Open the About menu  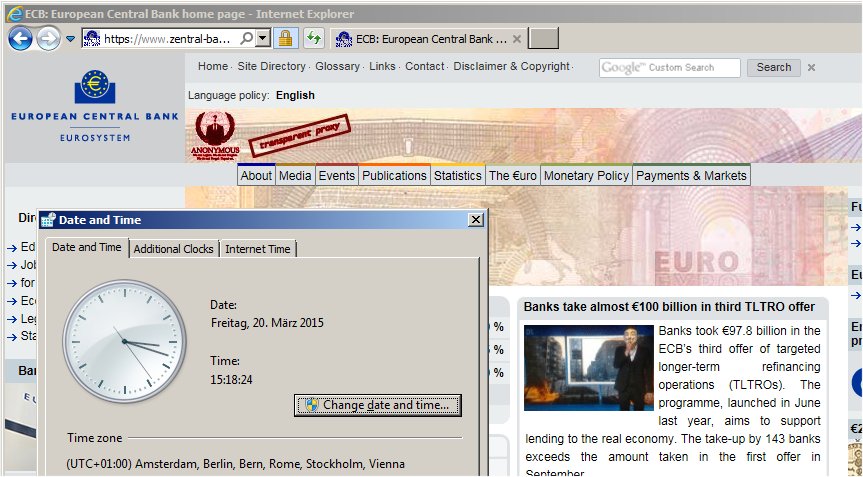(256, 176)
